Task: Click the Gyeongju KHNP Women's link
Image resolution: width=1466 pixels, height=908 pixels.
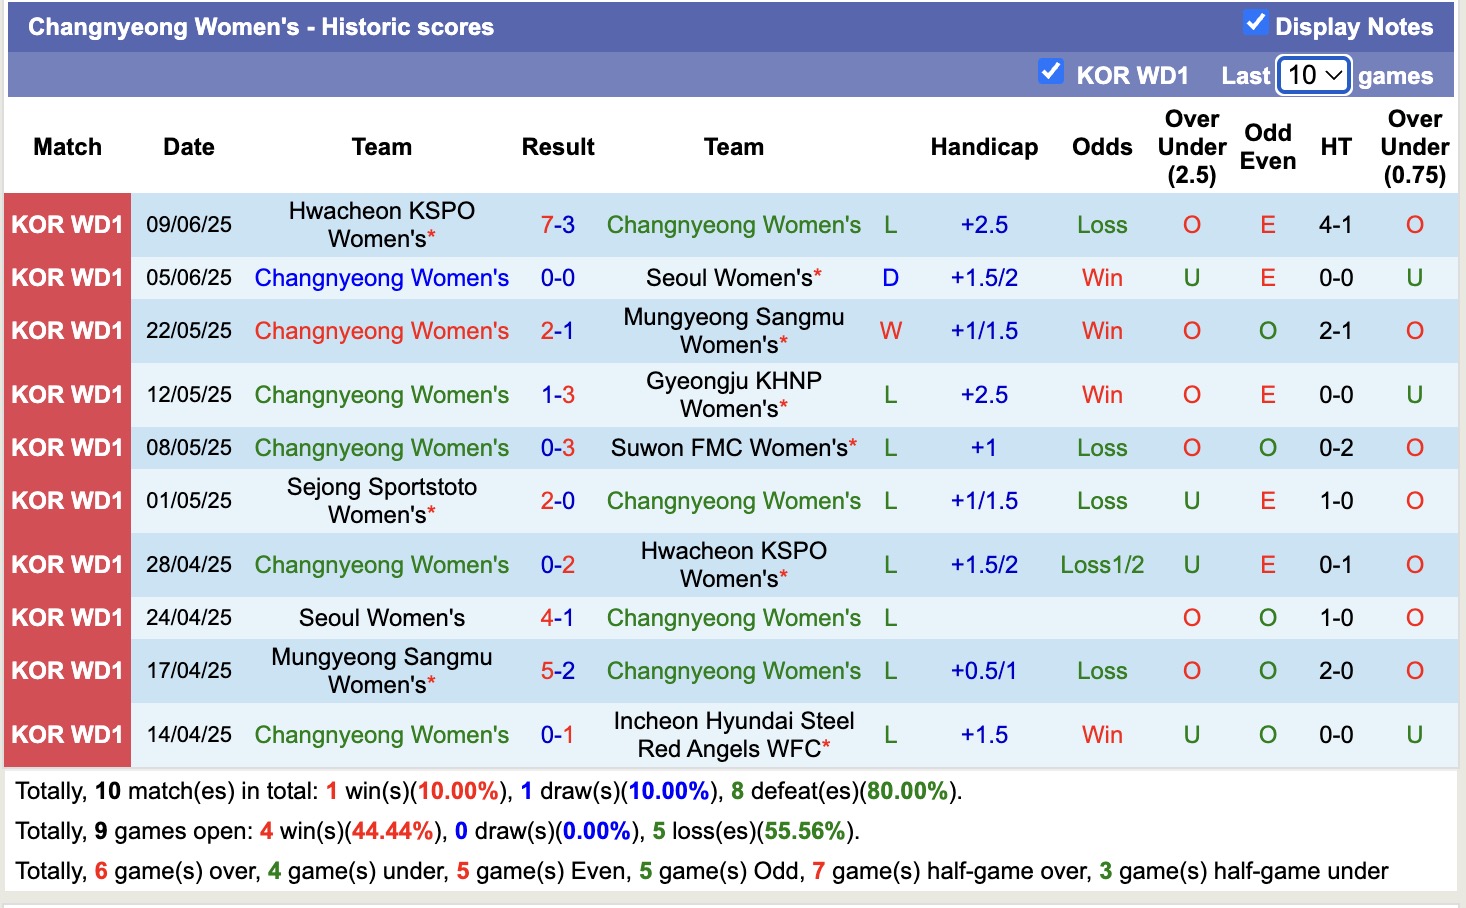Action: [x=733, y=394]
